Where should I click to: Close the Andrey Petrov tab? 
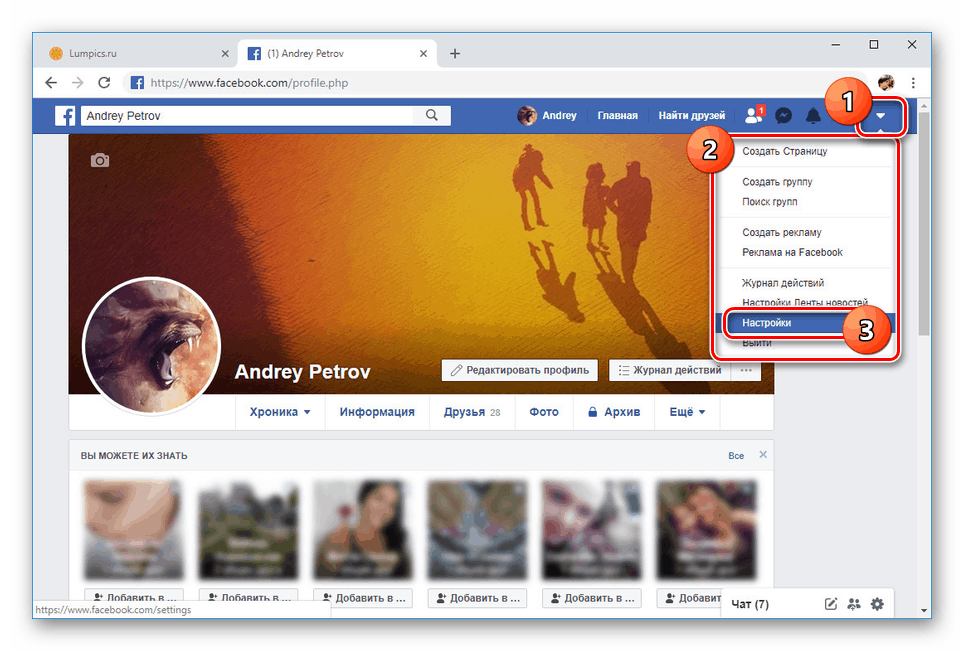coord(423,53)
